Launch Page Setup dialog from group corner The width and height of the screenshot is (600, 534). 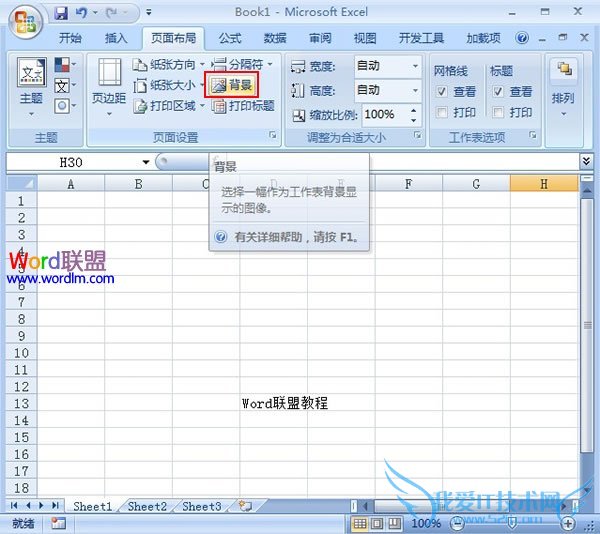pyautogui.click(x=272, y=135)
